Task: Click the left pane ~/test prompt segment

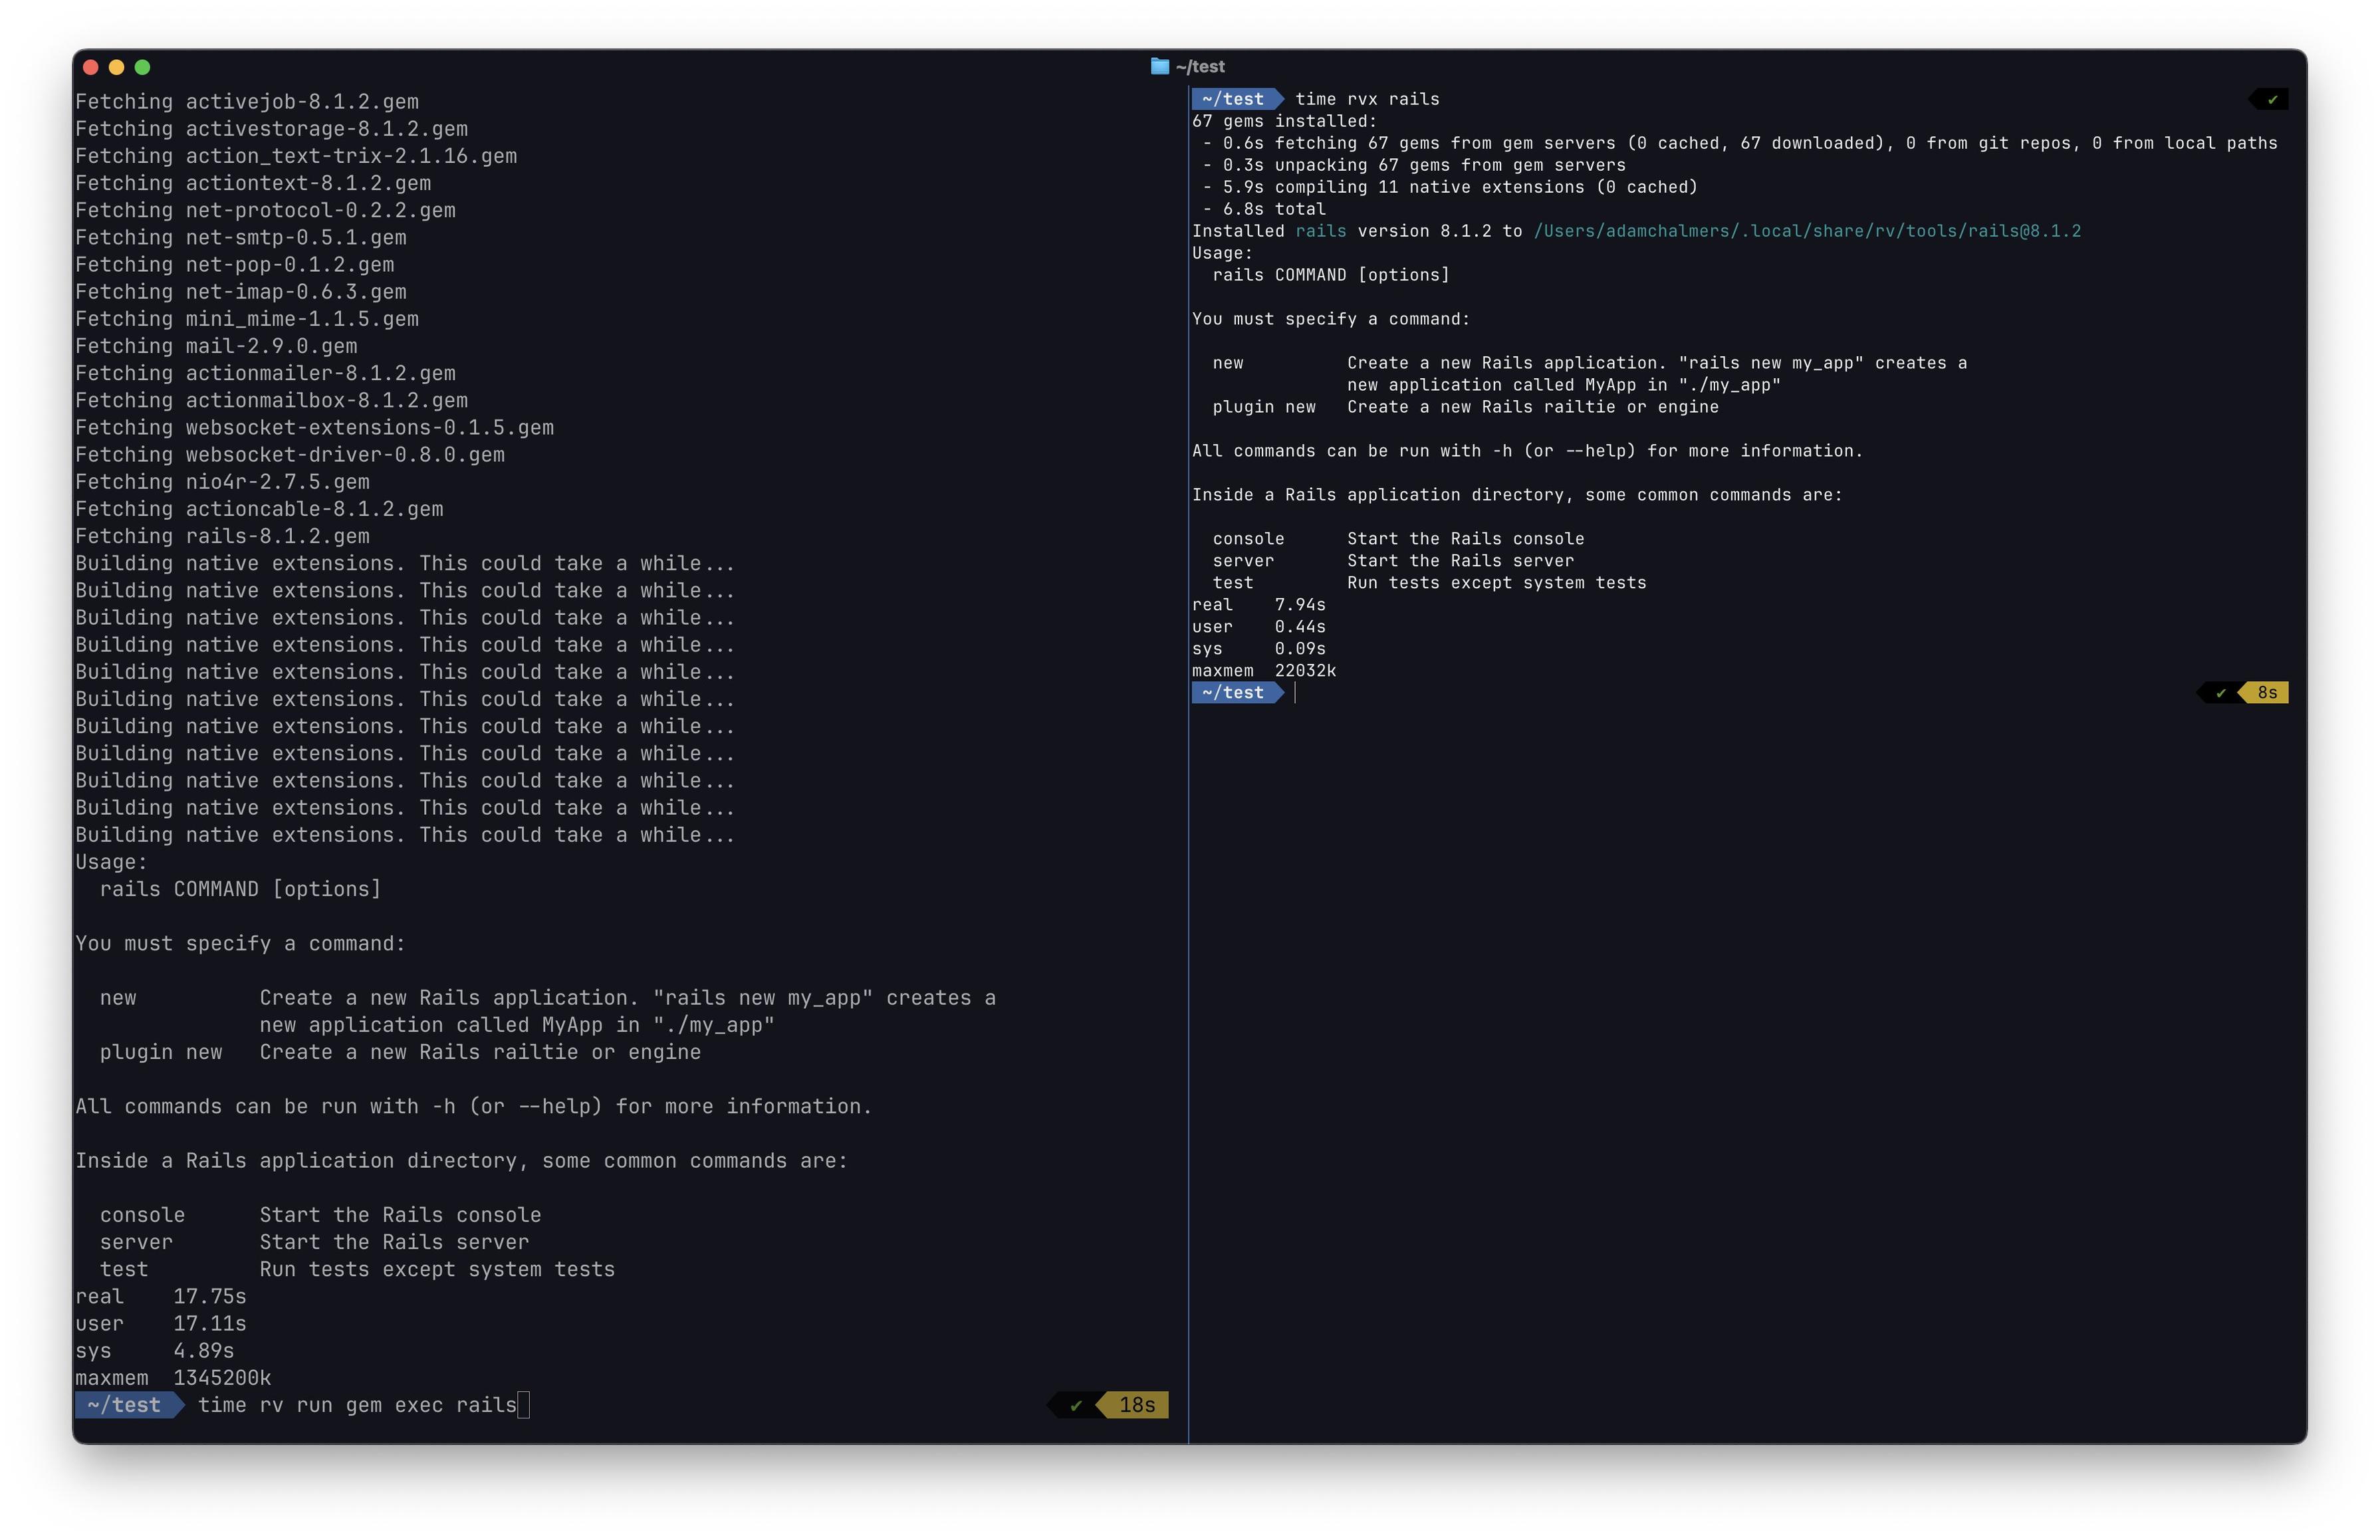Action: coord(124,1405)
